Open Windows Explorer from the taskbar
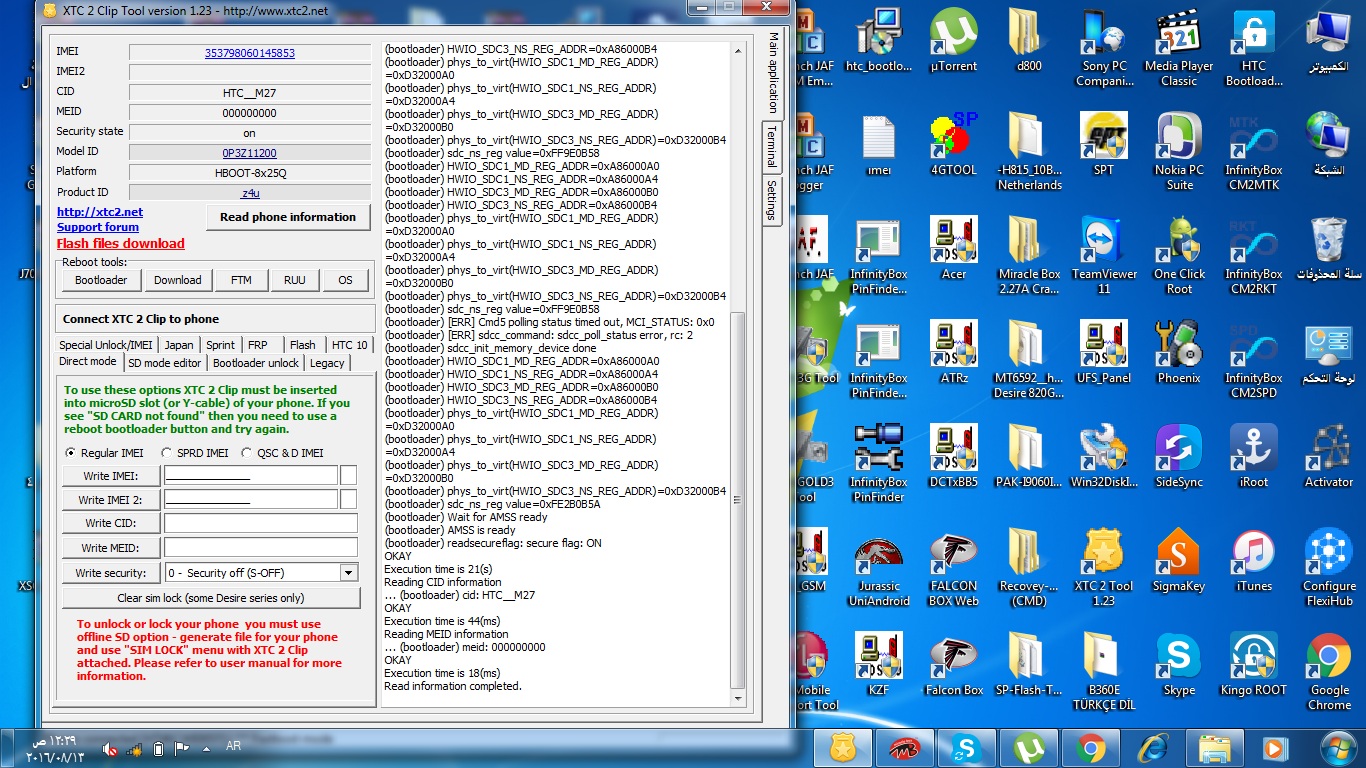1366x768 pixels. pyautogui.click(x=1213, y=747)
